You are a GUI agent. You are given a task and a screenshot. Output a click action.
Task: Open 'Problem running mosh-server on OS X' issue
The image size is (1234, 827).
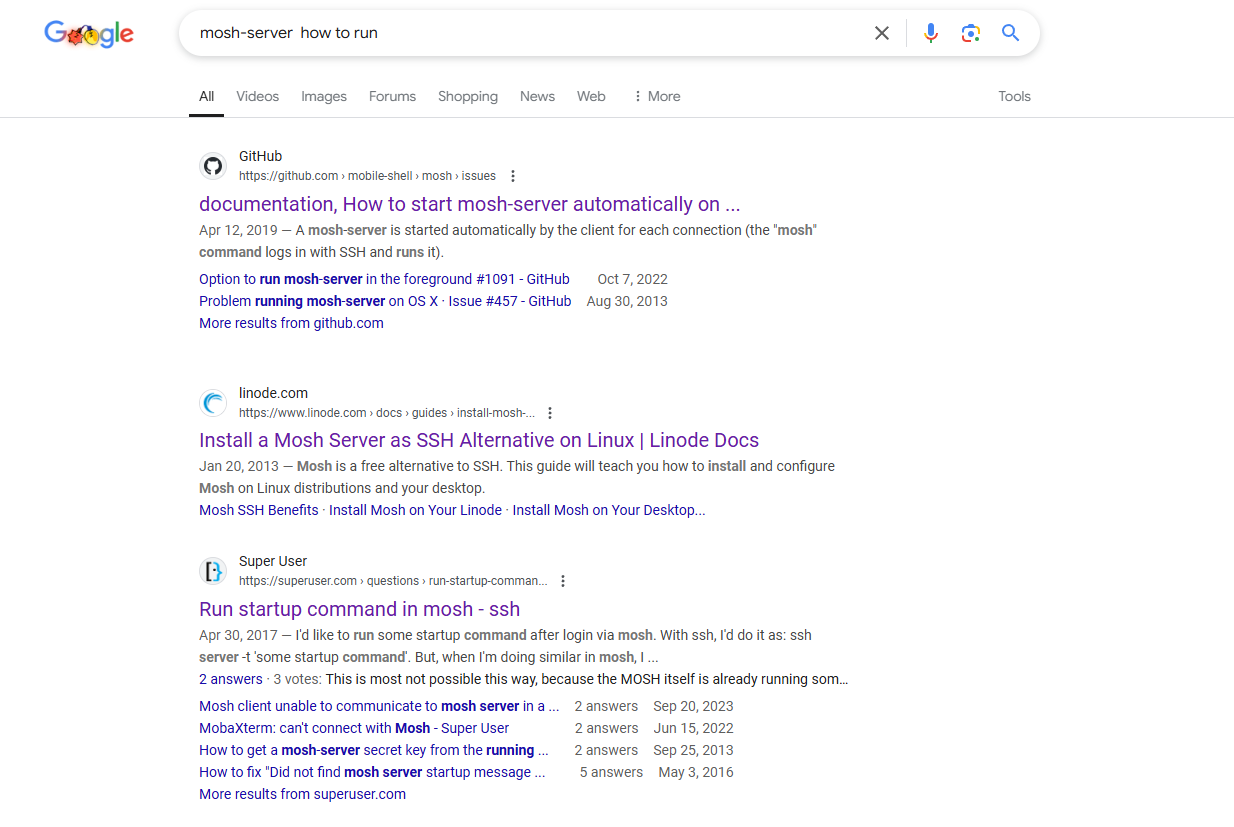(x=385, y=301)
